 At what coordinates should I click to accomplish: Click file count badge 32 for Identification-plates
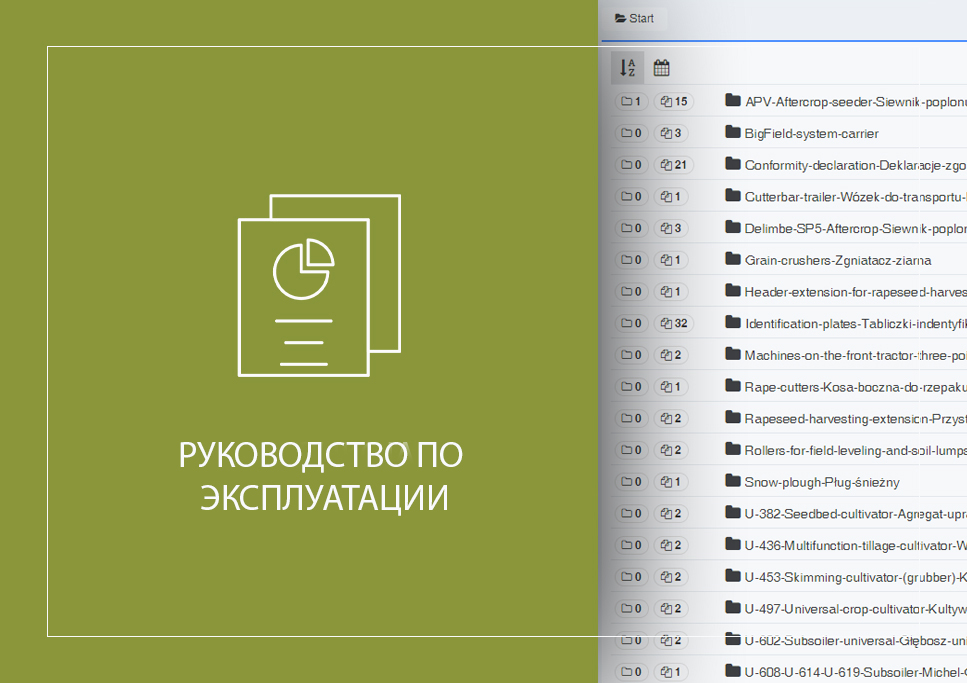pyautogui.click(x=673, y=323)
